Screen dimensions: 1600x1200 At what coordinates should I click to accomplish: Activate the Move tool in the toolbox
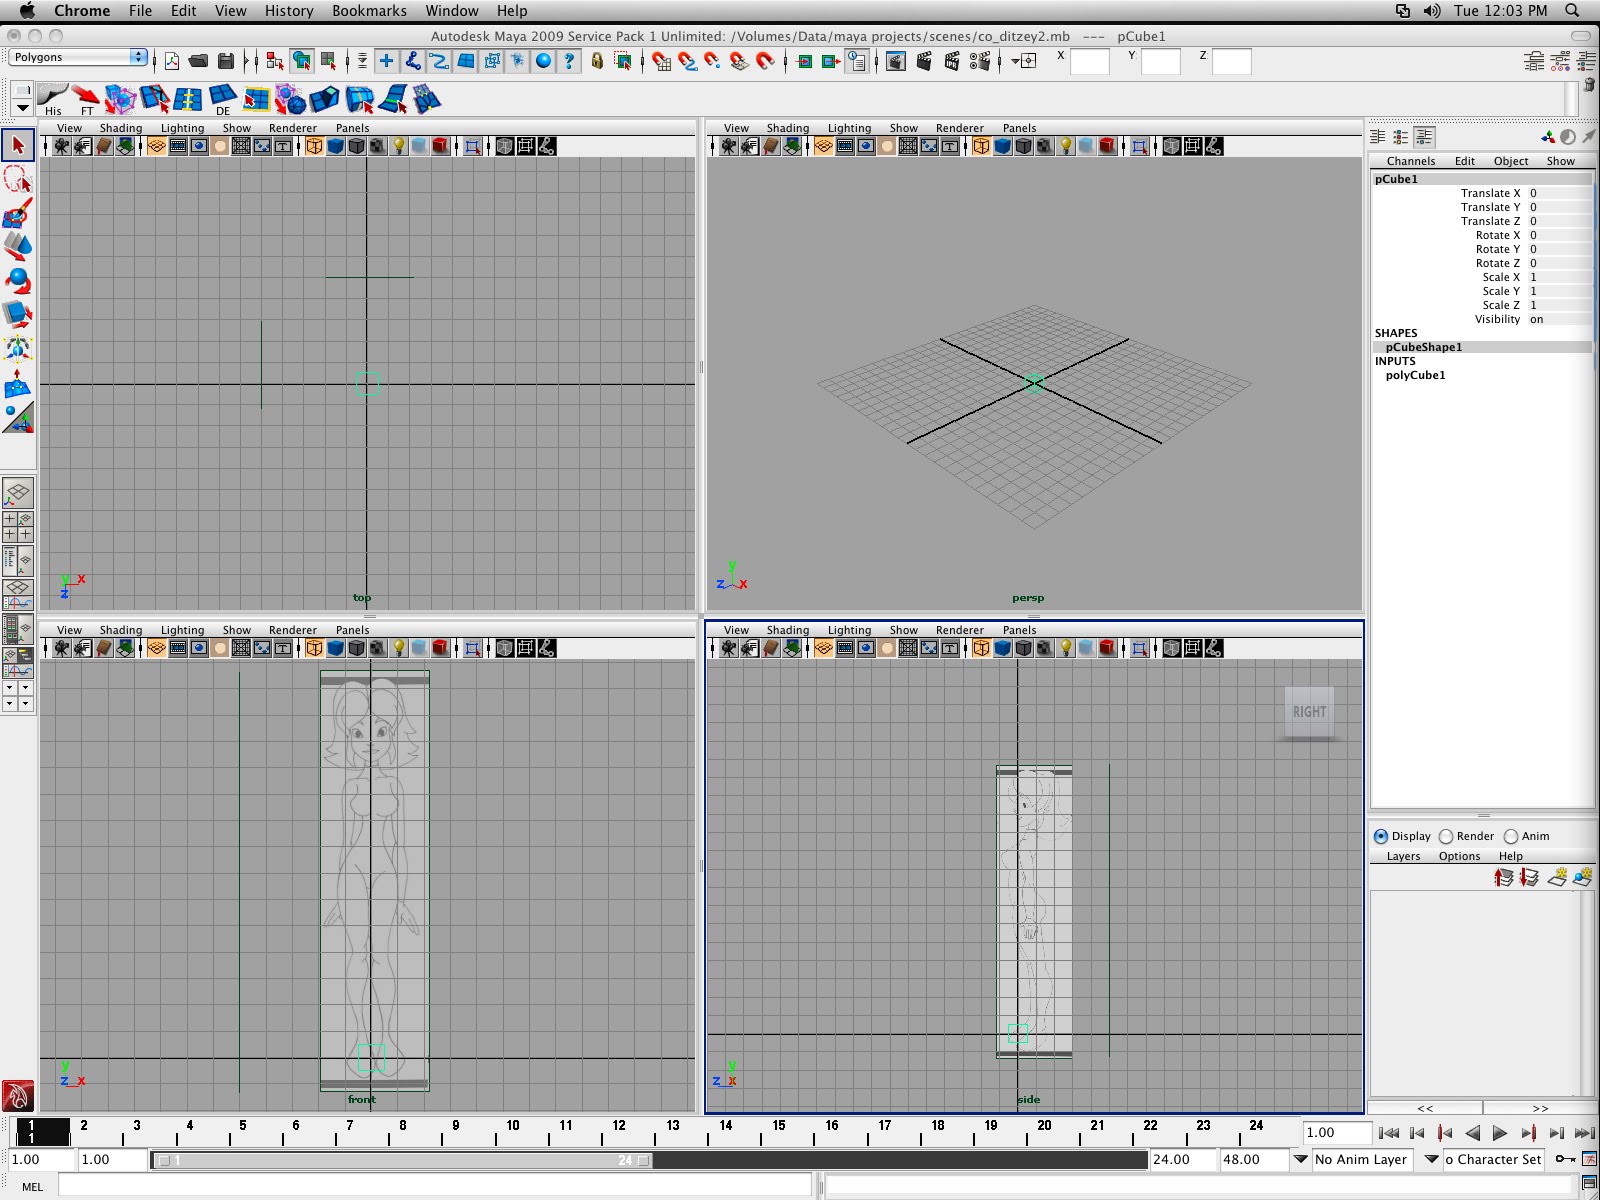pyautogui.click(x=17, y=248)
